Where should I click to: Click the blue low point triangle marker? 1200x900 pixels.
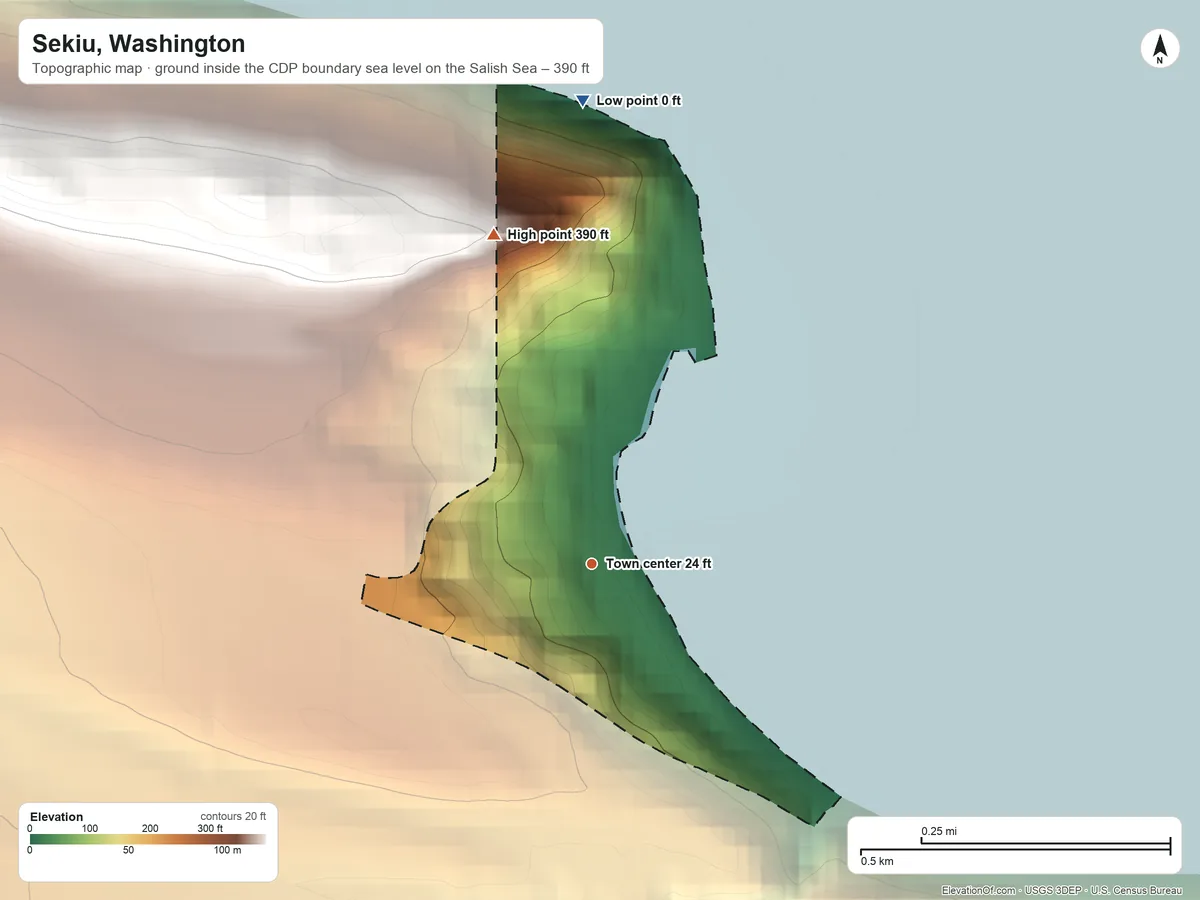(x=583, y=101)
